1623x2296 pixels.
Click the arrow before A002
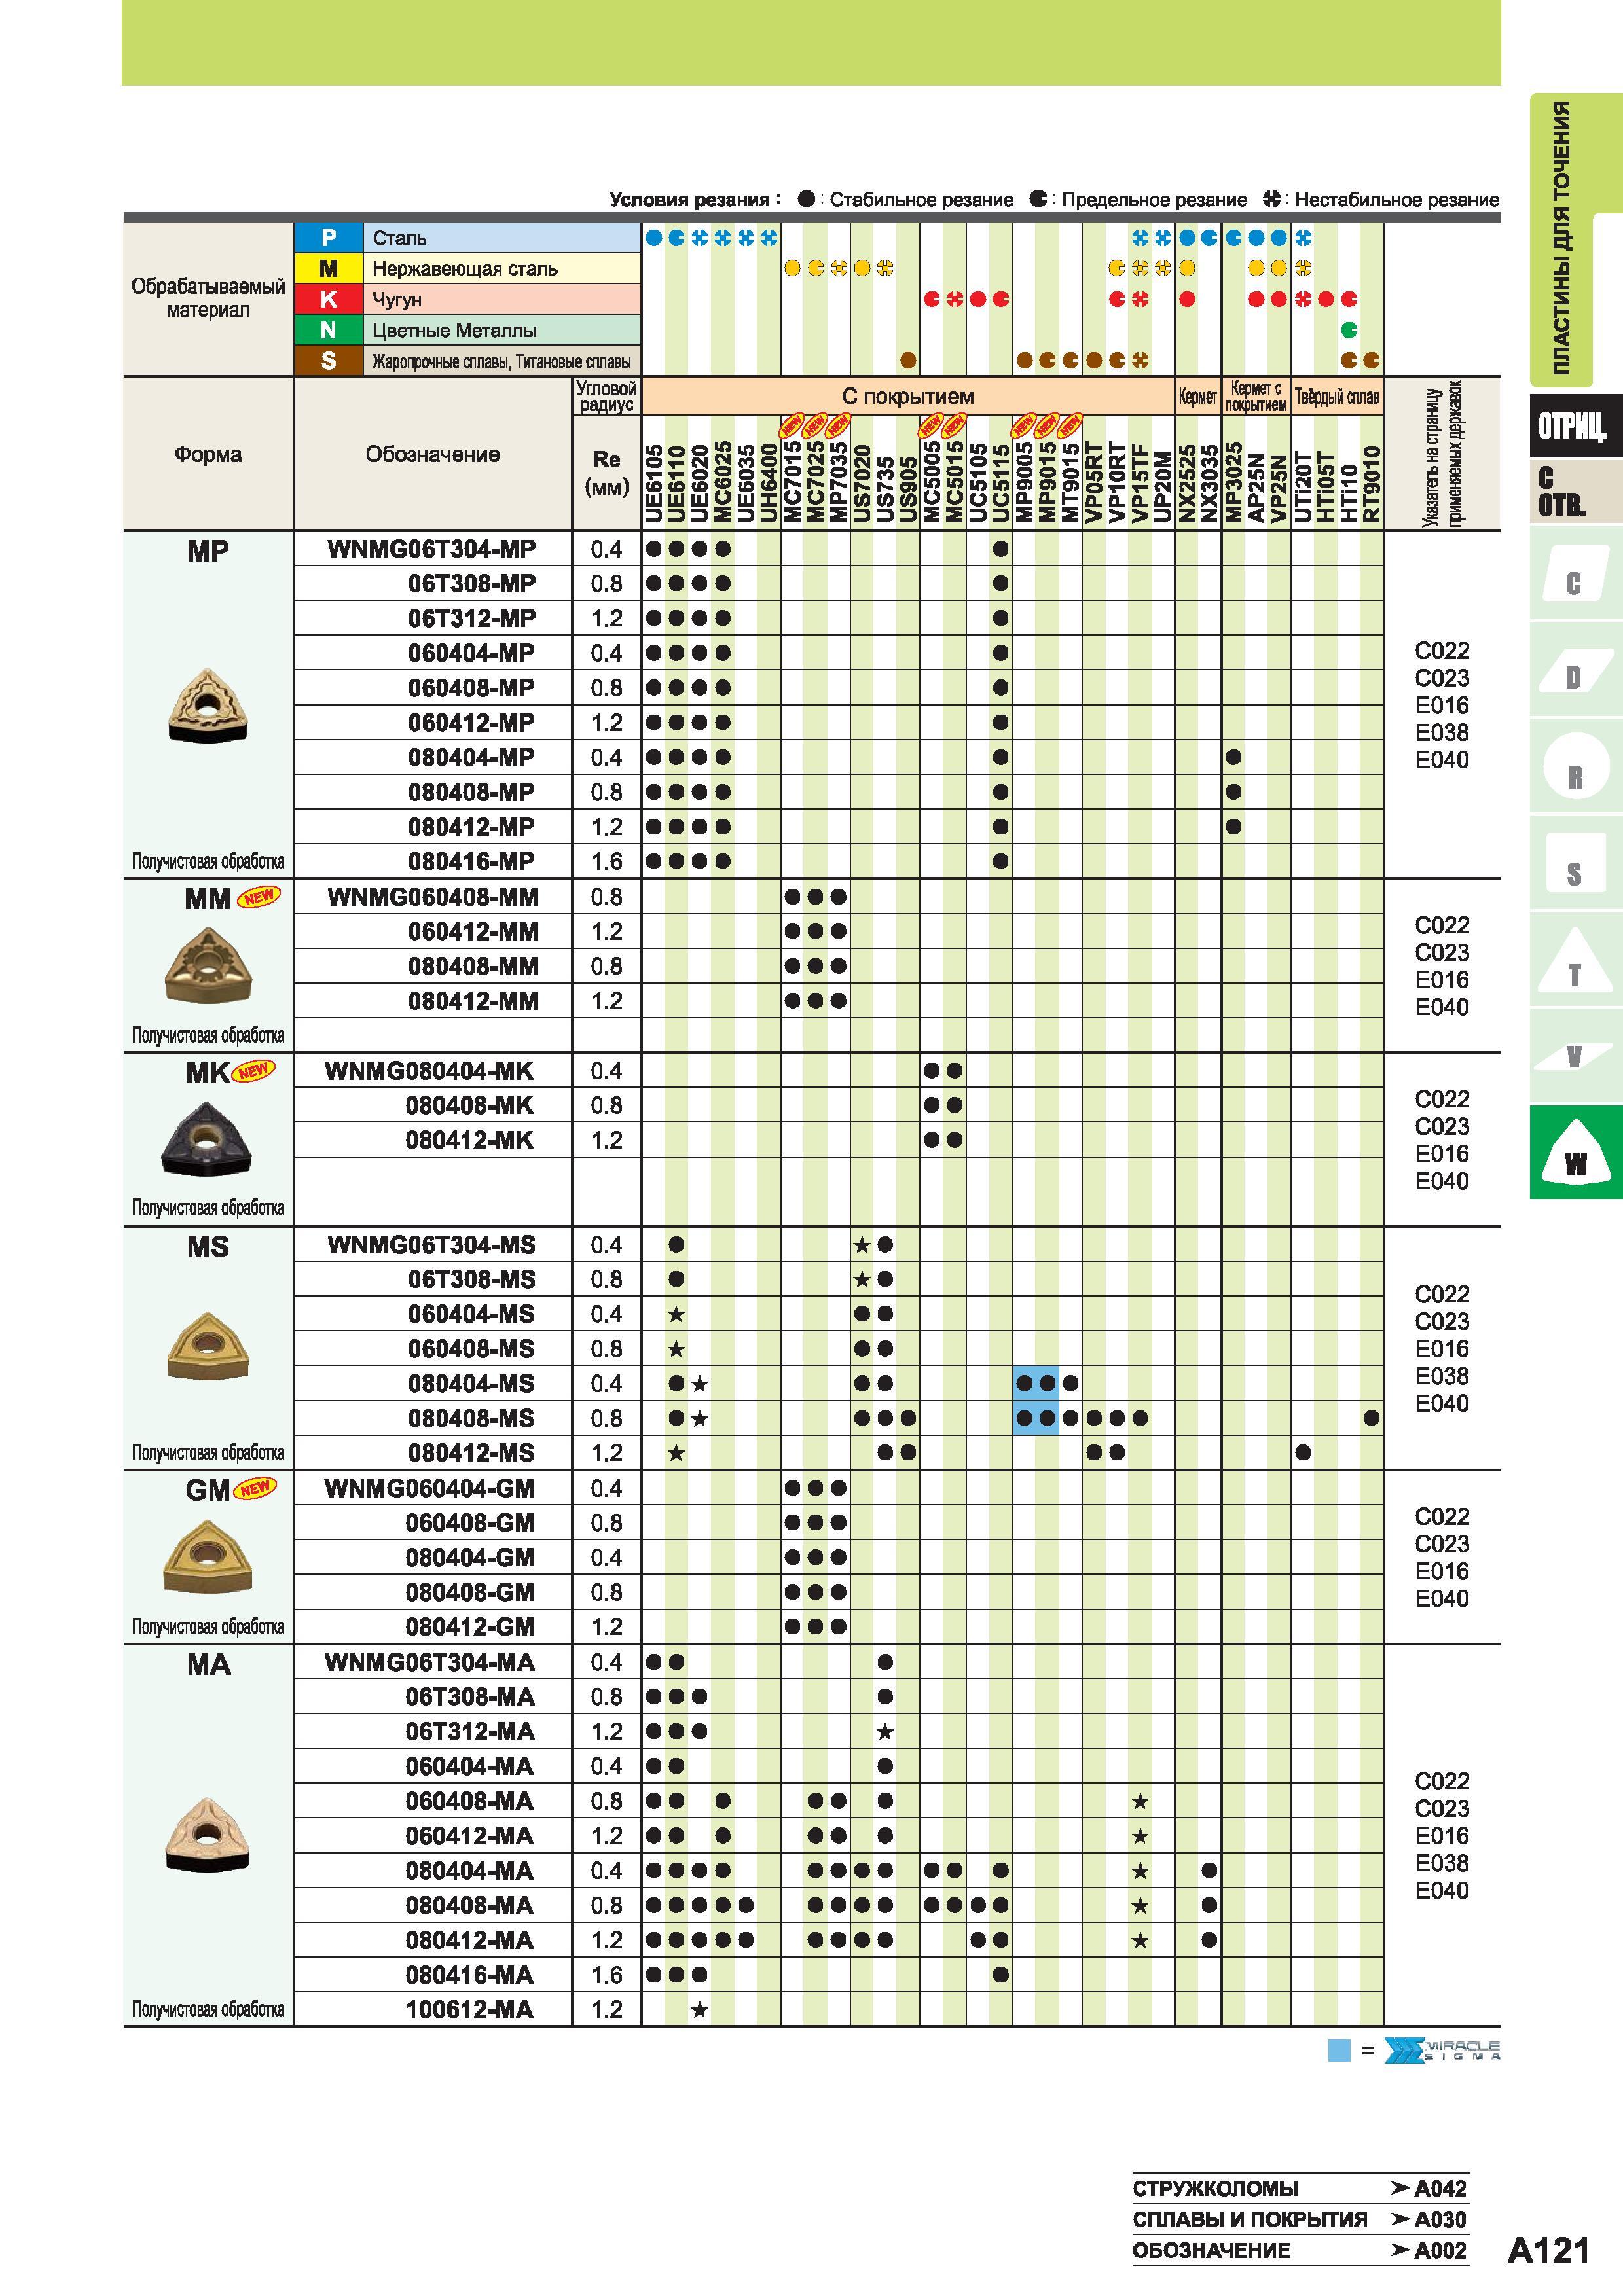[1400, 2250]
